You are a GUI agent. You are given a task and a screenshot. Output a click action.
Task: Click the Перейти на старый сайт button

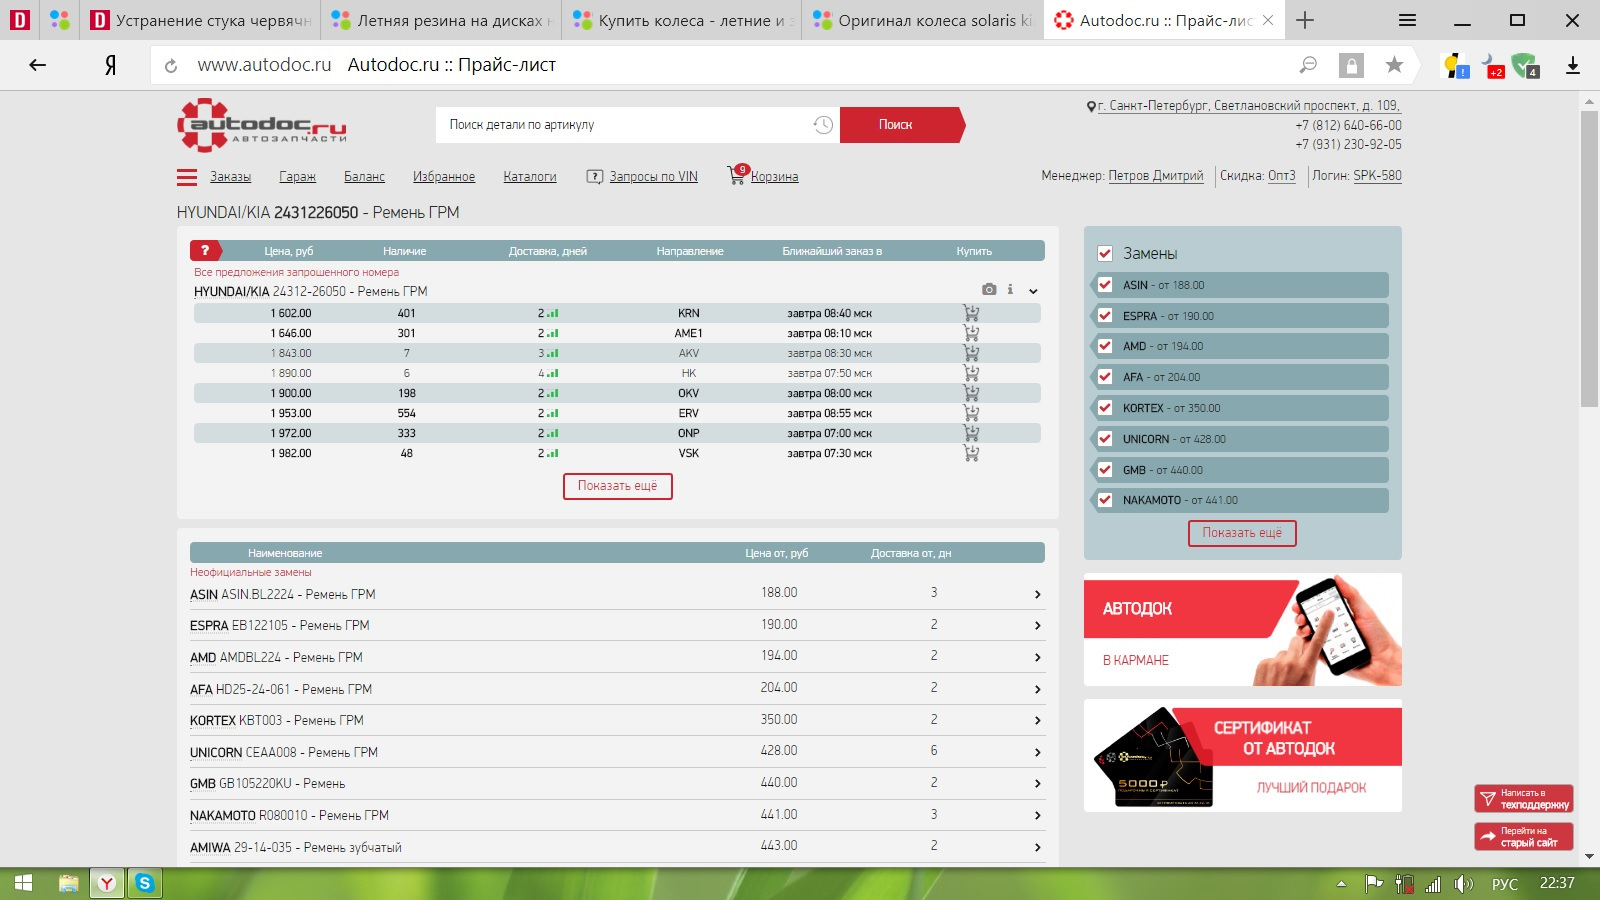[1523, 836]
